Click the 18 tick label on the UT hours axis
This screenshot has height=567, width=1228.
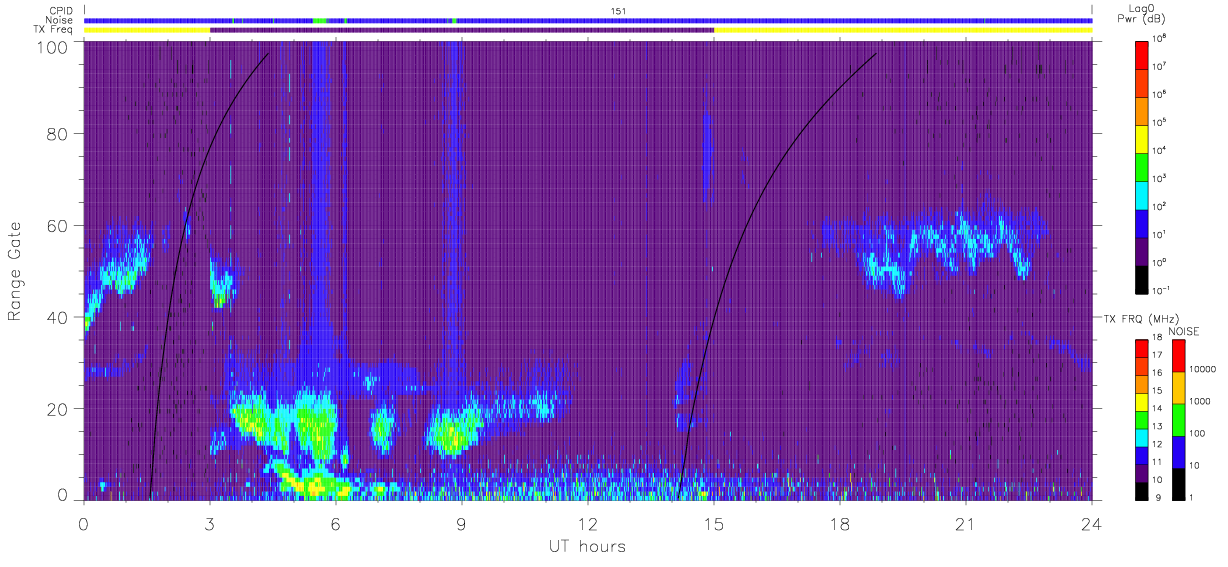coord(840,524)
